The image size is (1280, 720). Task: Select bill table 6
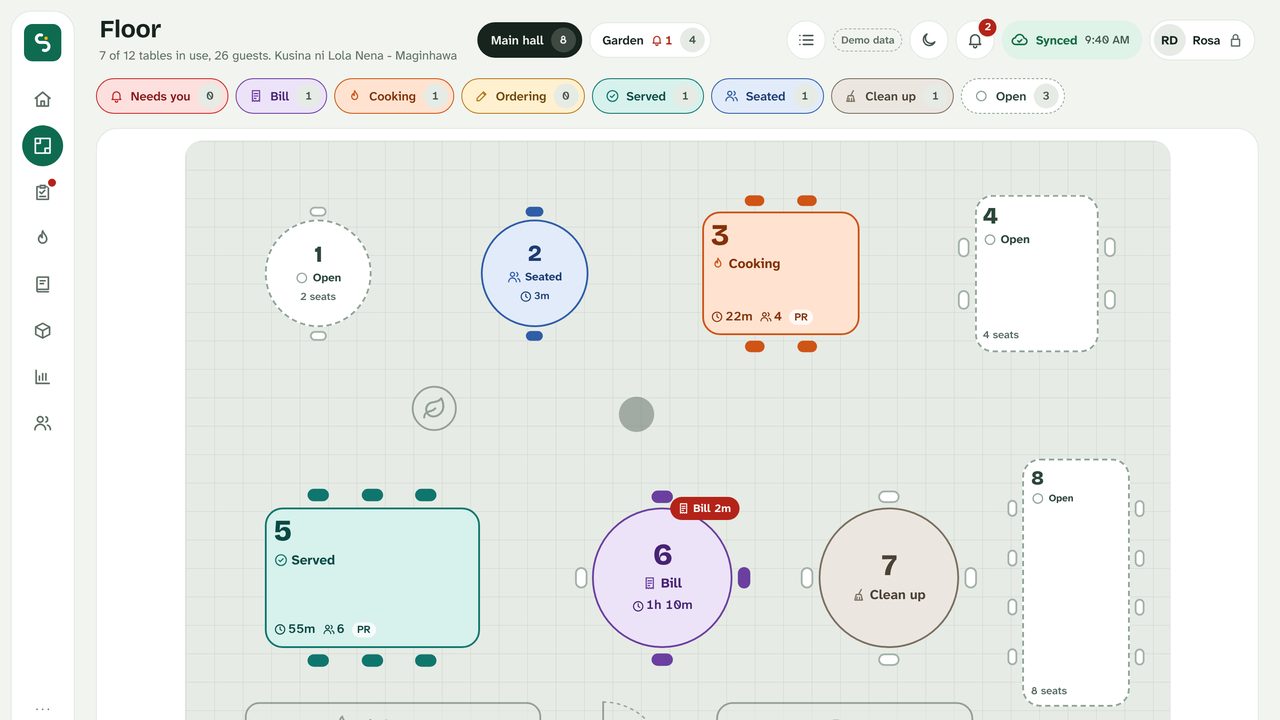pos(662,578)
